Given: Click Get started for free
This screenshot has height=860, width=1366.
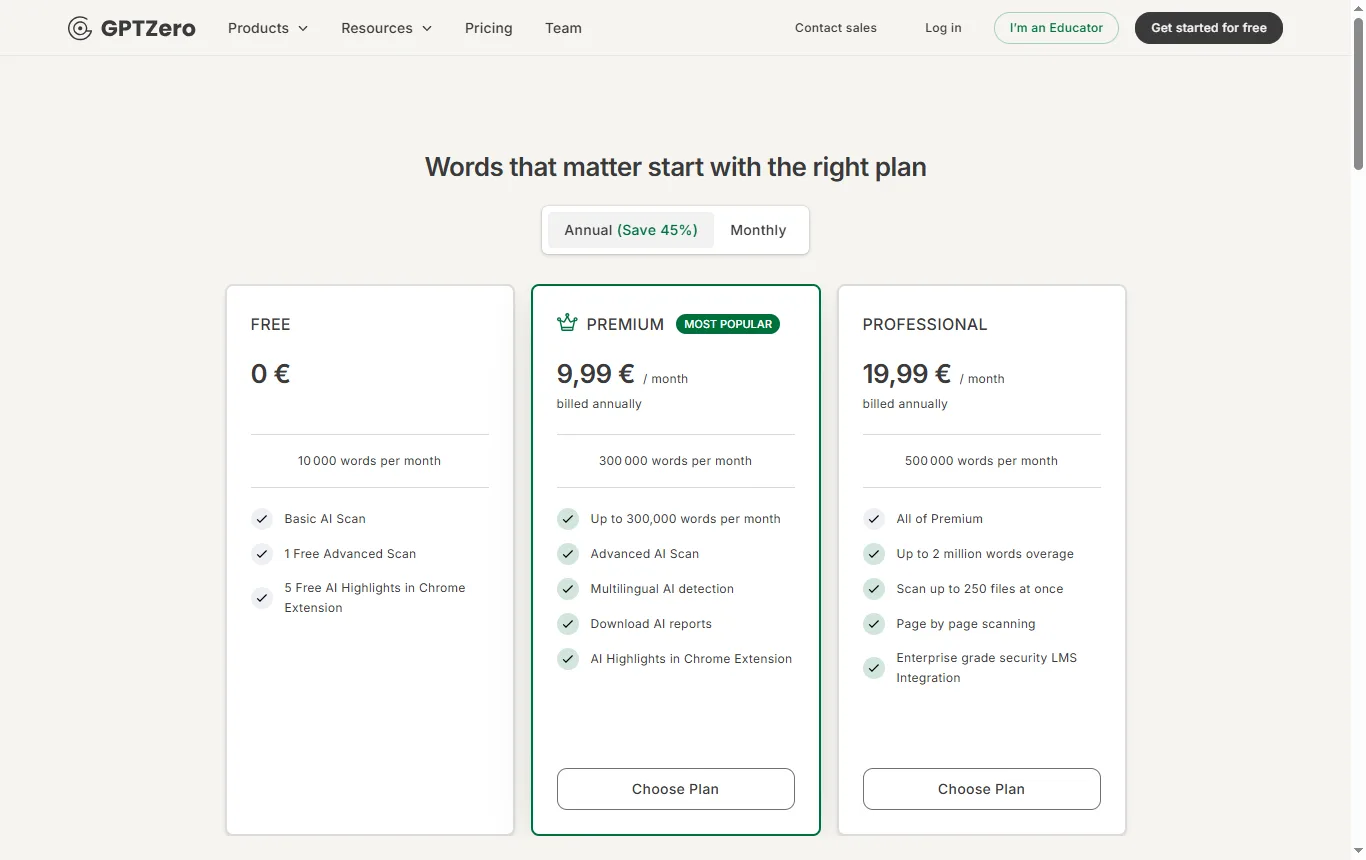Looking at the screenshot, I should pos(1209,28).
